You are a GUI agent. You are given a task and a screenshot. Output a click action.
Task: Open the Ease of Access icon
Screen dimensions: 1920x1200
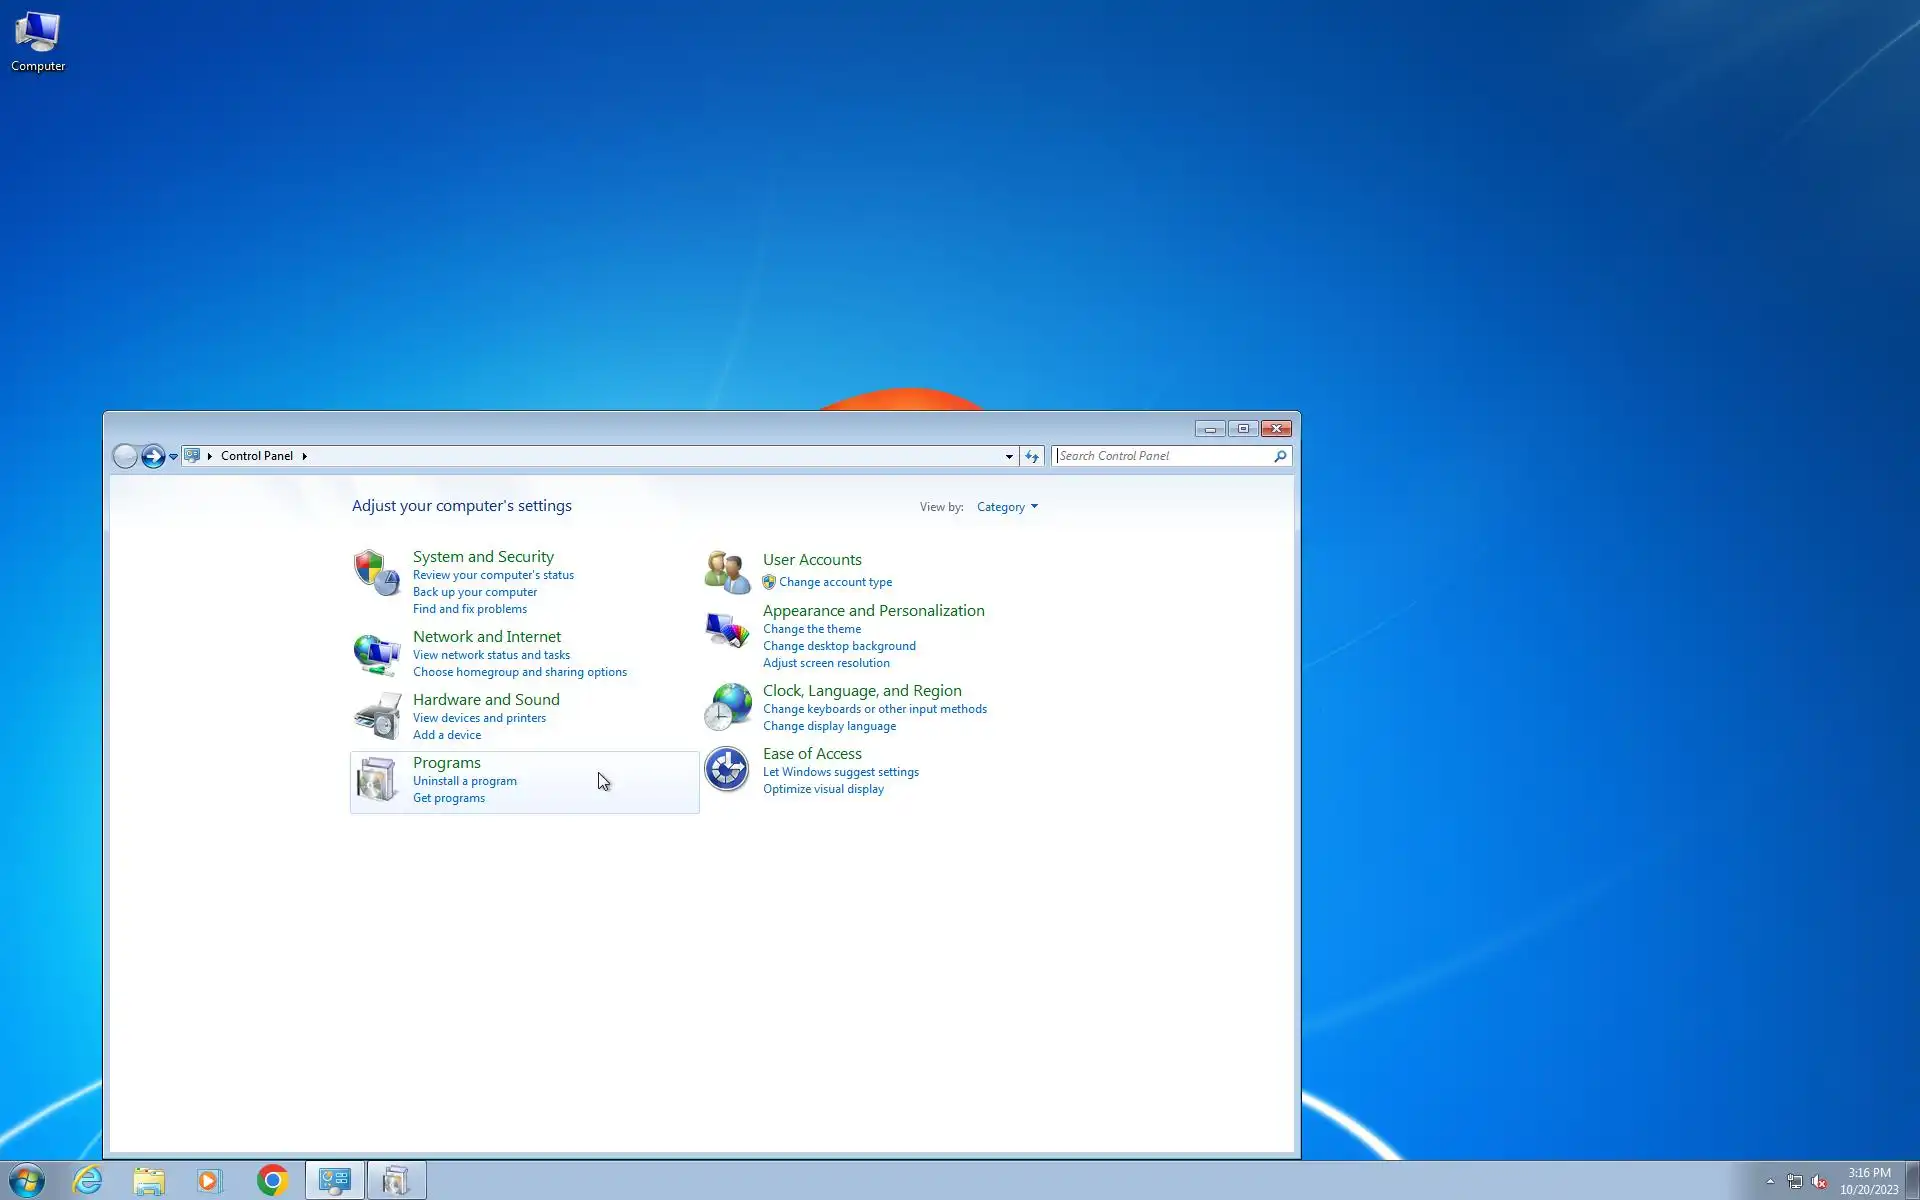727,769
